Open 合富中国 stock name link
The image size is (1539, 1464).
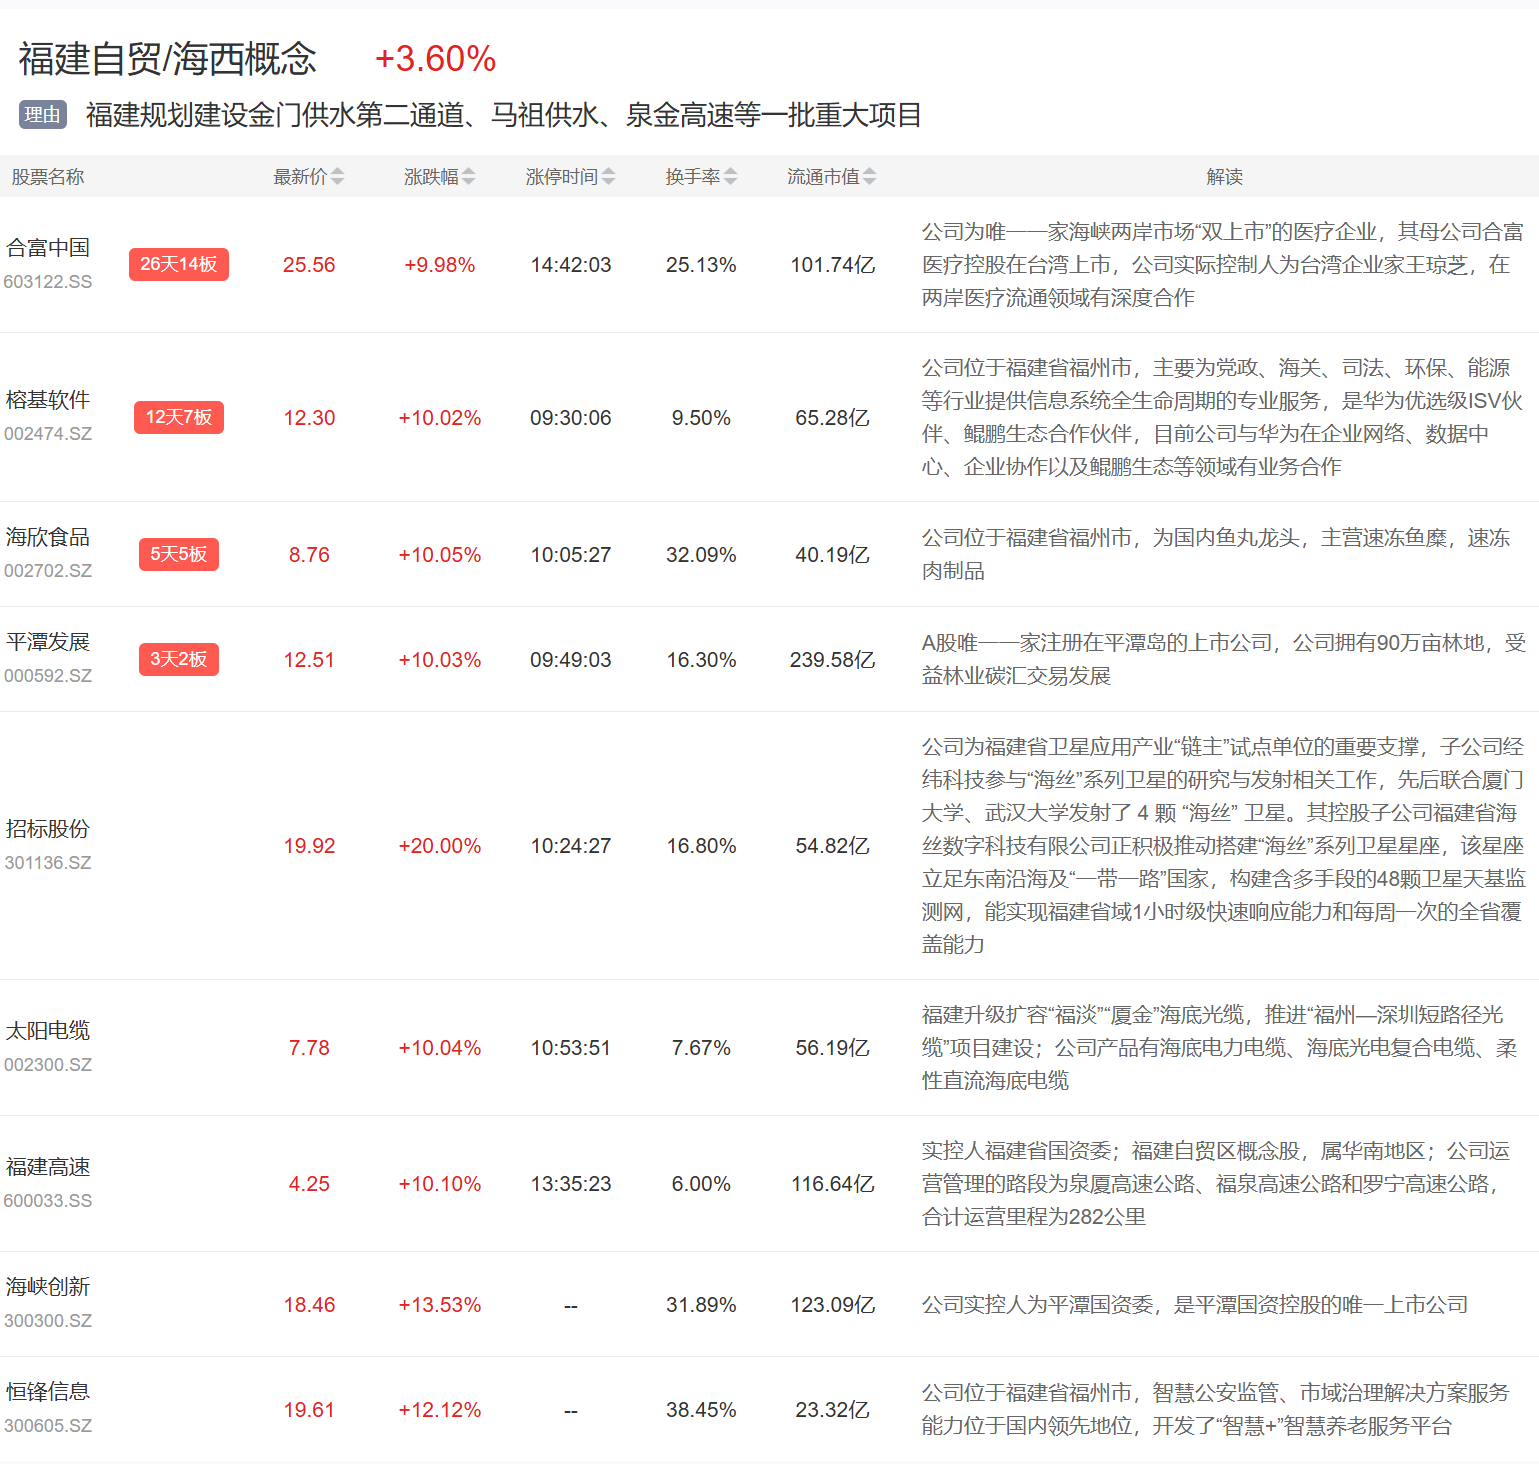tap(48, 248)
